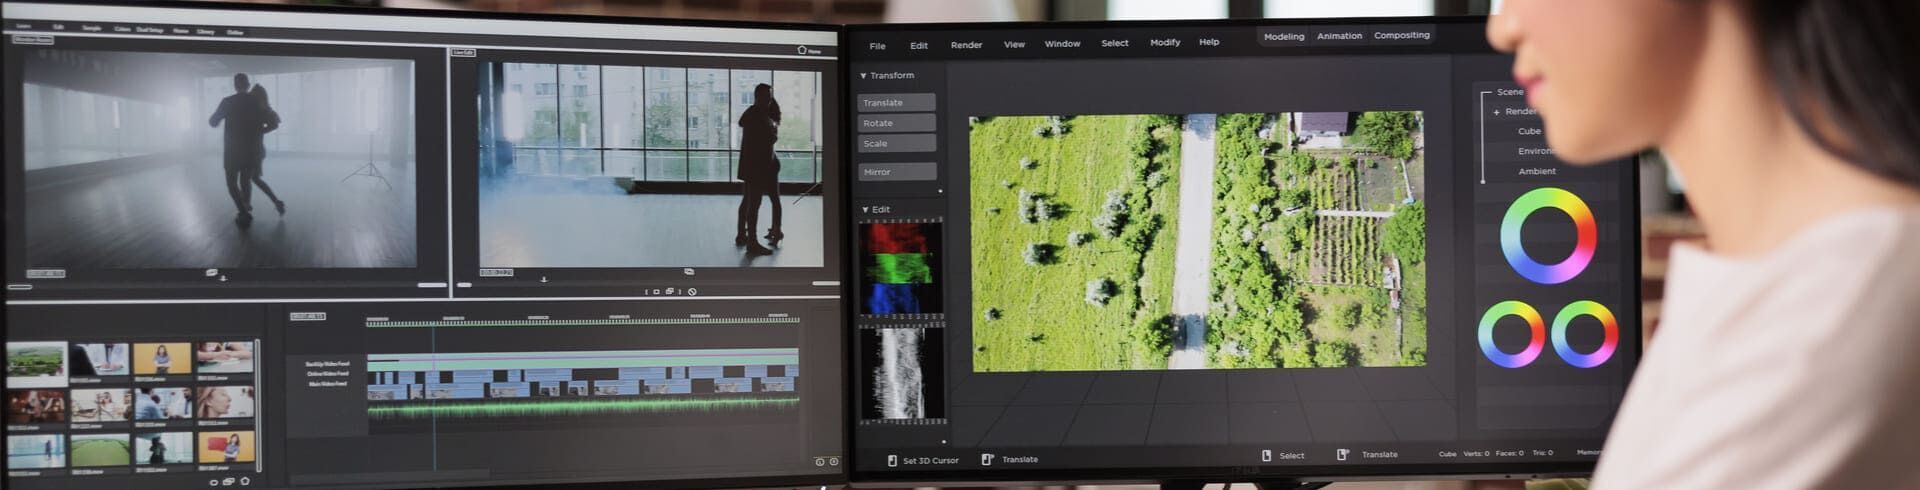Click the Scale button
This screenshot has width=1920, height=490.
896,144
